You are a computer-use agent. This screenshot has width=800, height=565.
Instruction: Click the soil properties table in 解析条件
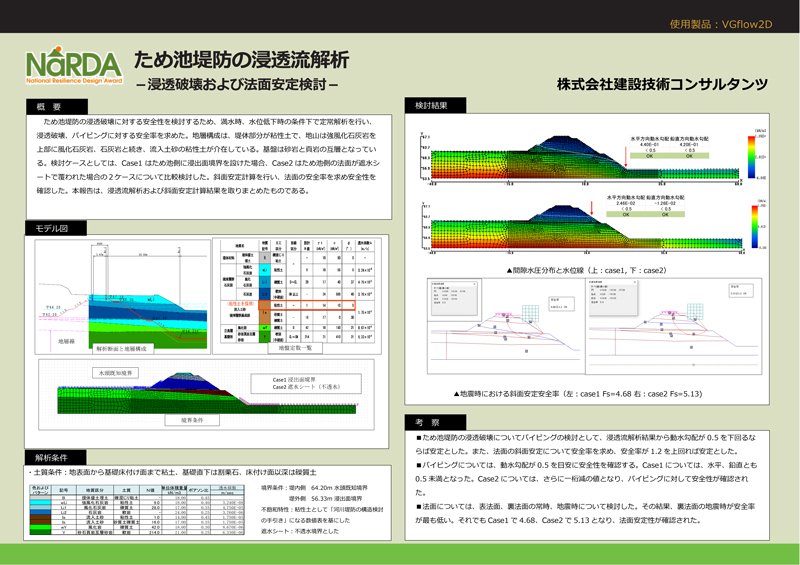(x=137, y=509)
